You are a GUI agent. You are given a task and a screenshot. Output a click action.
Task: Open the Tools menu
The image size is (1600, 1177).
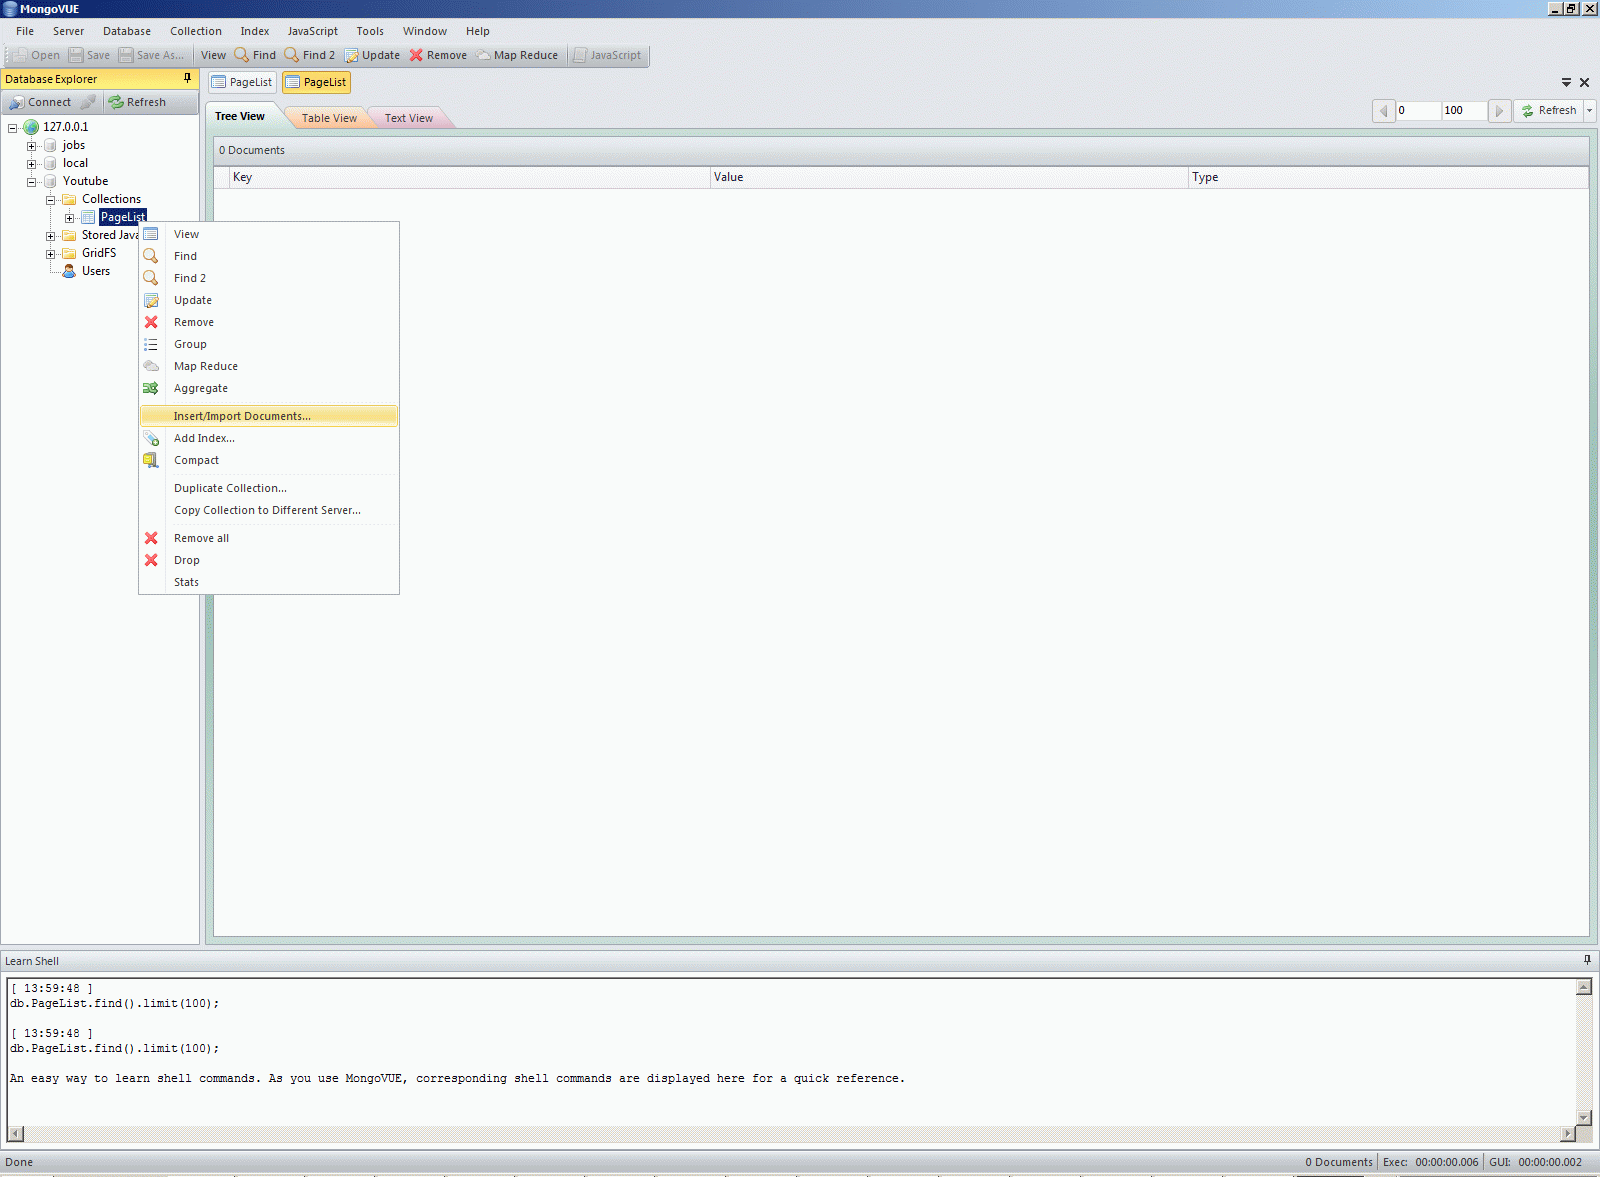(370, 31)
